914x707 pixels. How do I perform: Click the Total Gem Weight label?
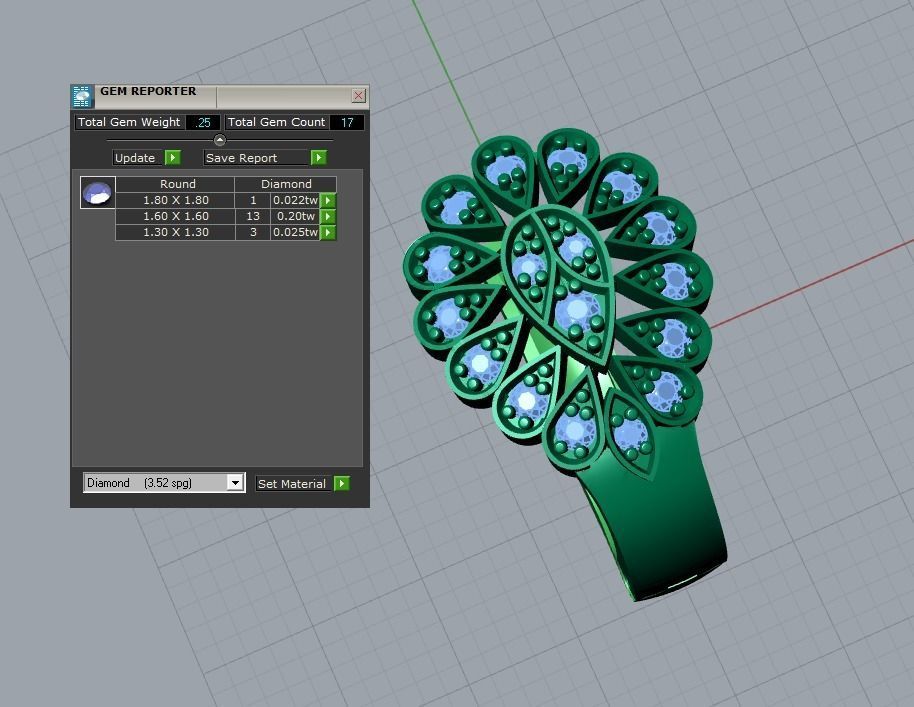pos(129,122)
